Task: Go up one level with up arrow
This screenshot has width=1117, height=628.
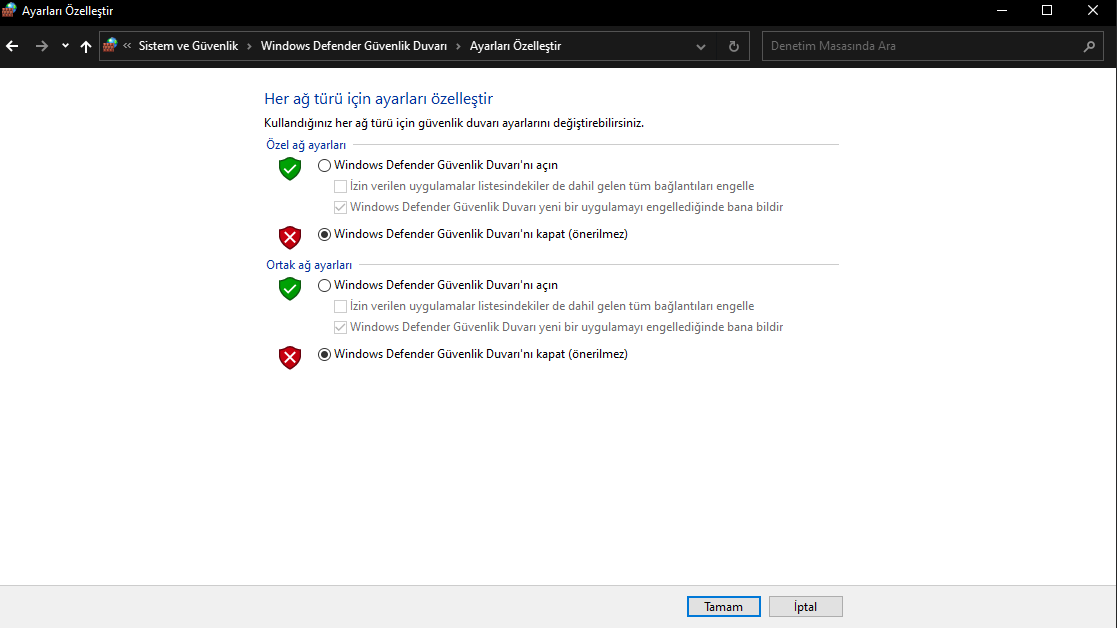Action: [85, 46]
